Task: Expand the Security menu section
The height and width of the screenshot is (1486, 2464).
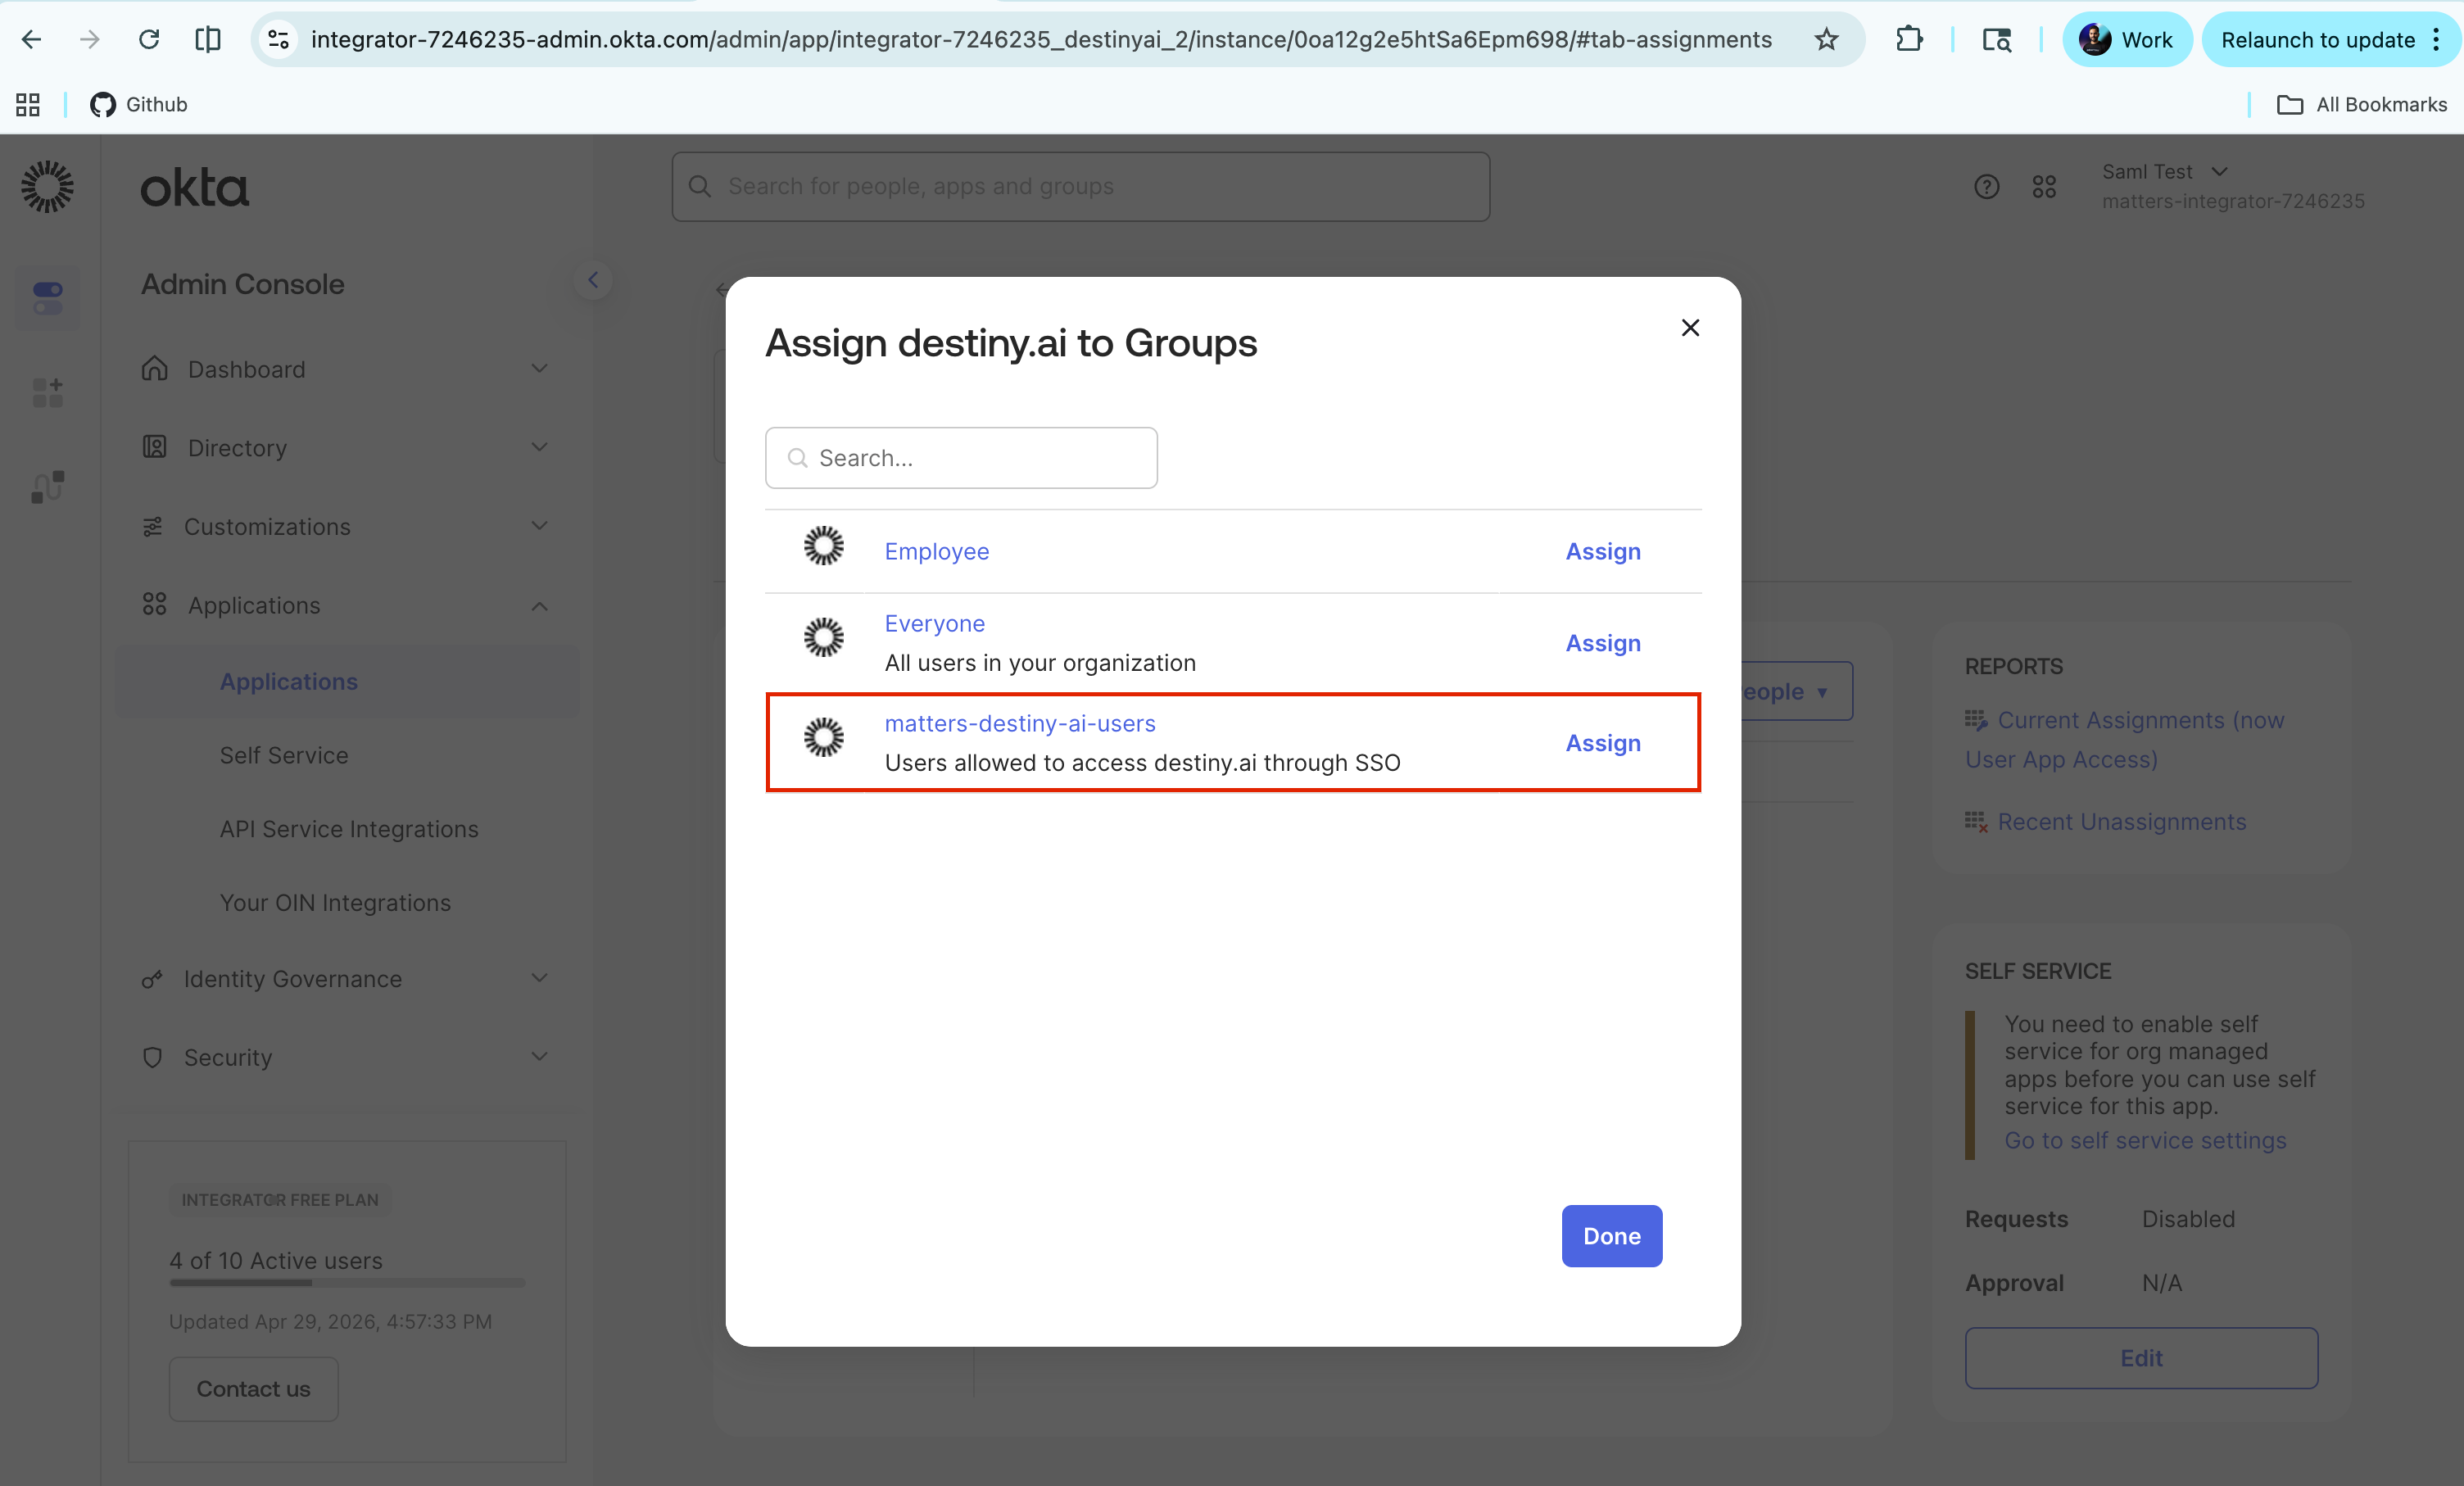Action: [345, 1057]
